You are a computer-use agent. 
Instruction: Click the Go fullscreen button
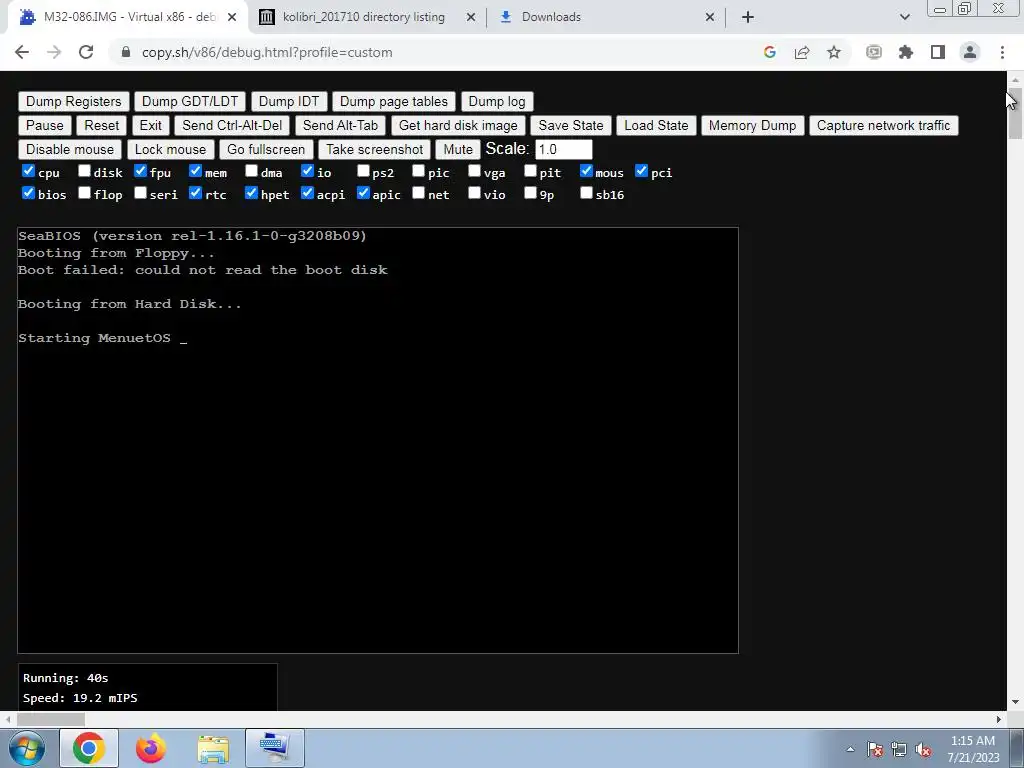point(266,150)
